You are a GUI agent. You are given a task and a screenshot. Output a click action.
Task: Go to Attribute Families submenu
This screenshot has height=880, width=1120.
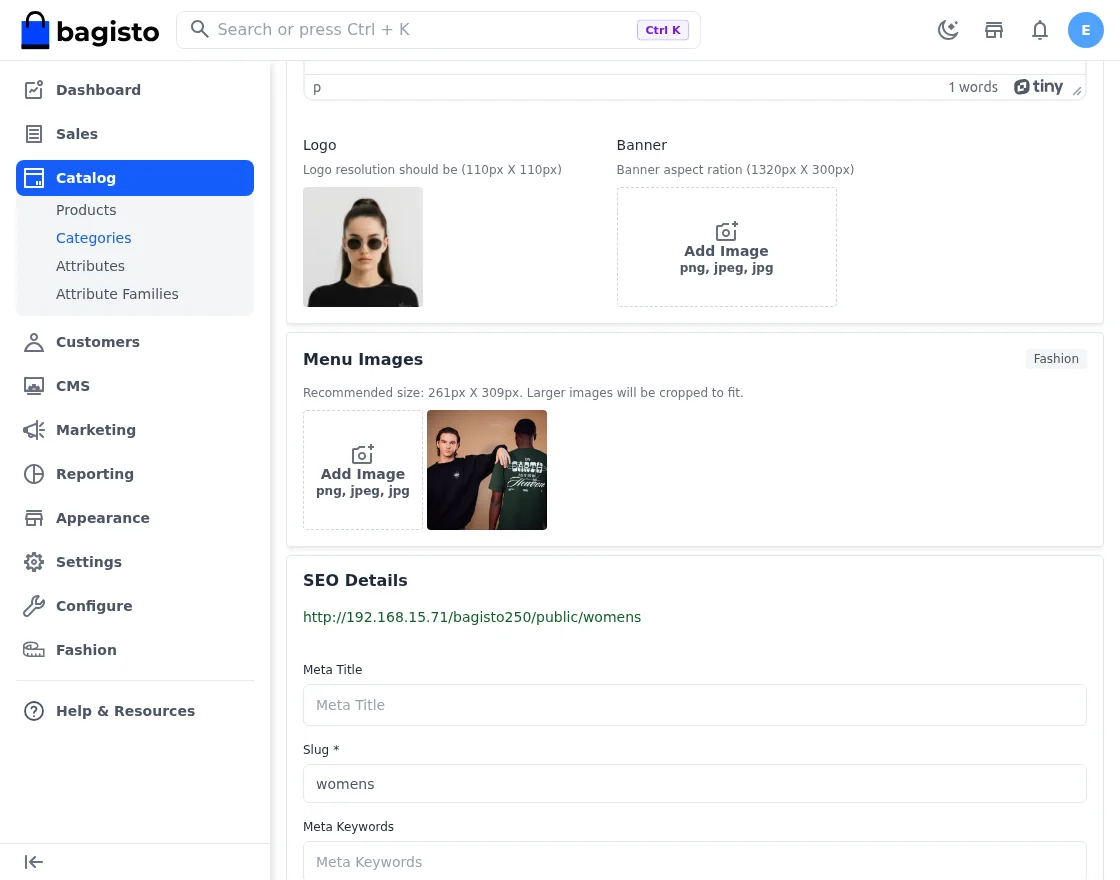(x=117, y=294)
